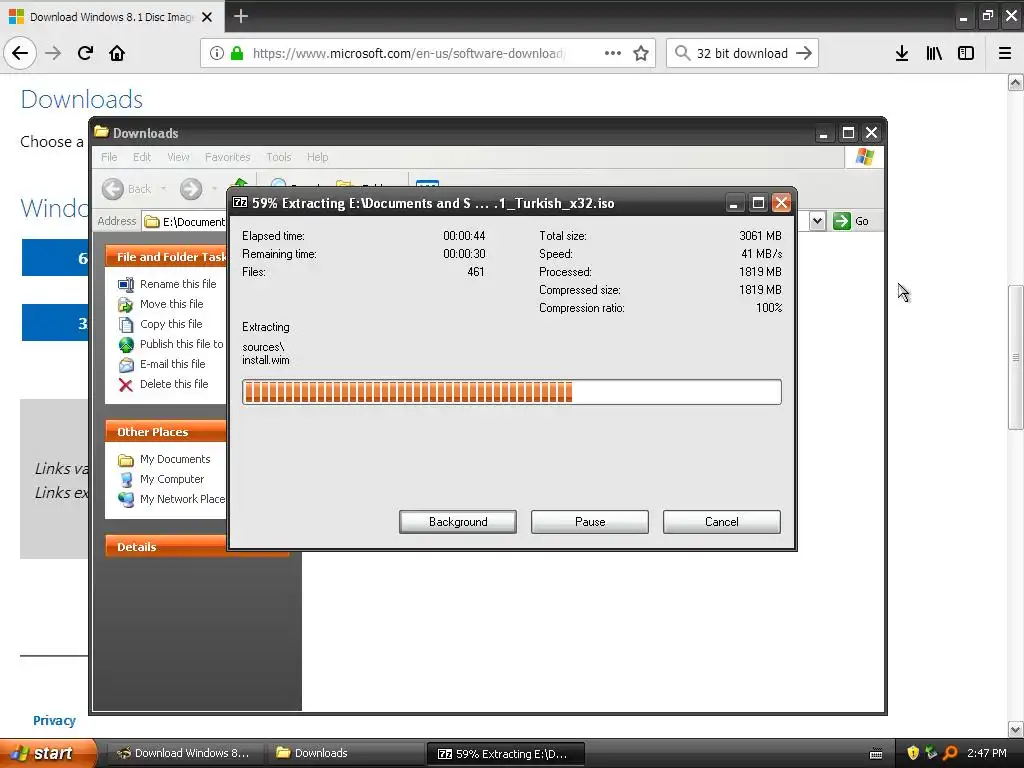Screen dimensions: 1024x768
Task: Minimize the 7-Zip extraction dialog
Action: click(x=734, y=203)
